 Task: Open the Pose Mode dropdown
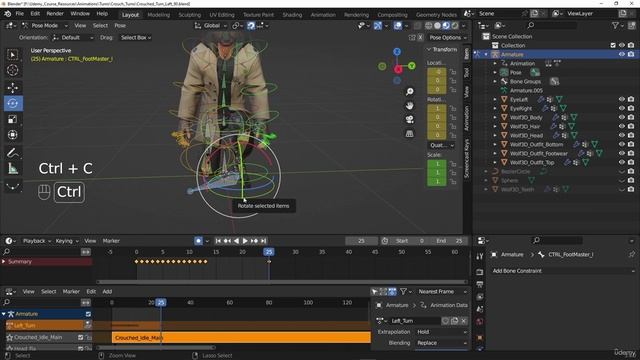pyautogui.click(x=44, y=25)
